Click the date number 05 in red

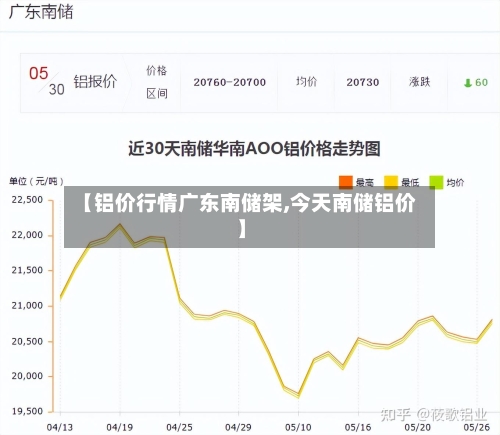pos(39,73)
